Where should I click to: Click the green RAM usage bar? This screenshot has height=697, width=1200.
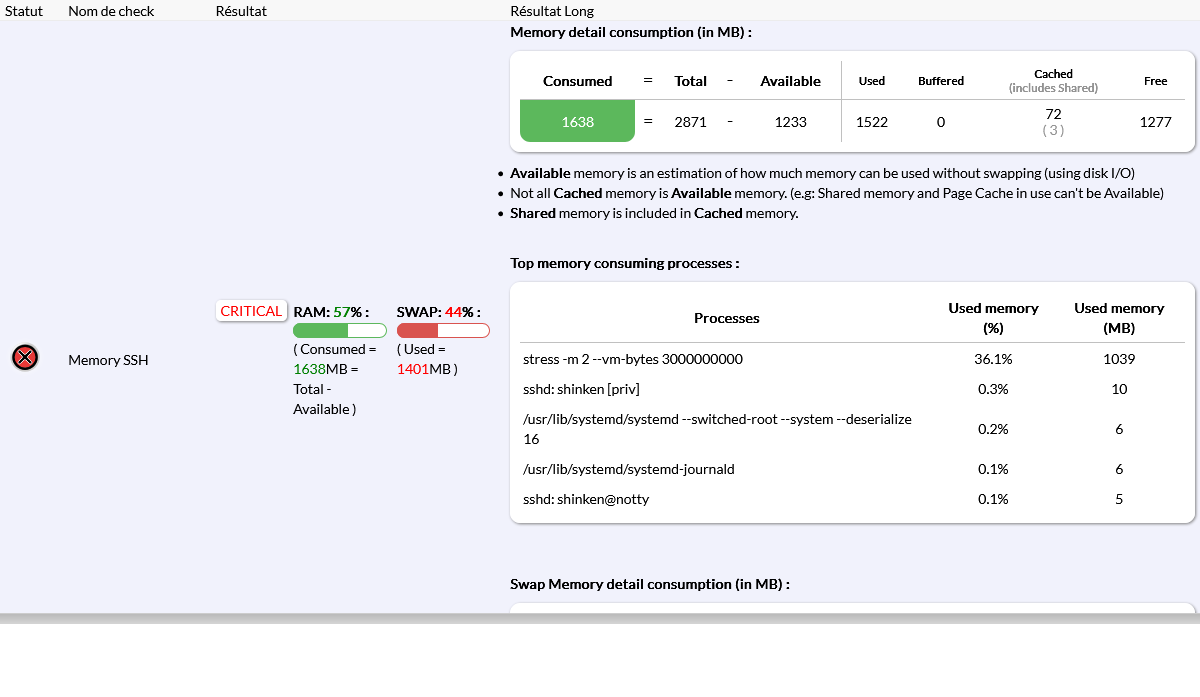pos(339,331)
